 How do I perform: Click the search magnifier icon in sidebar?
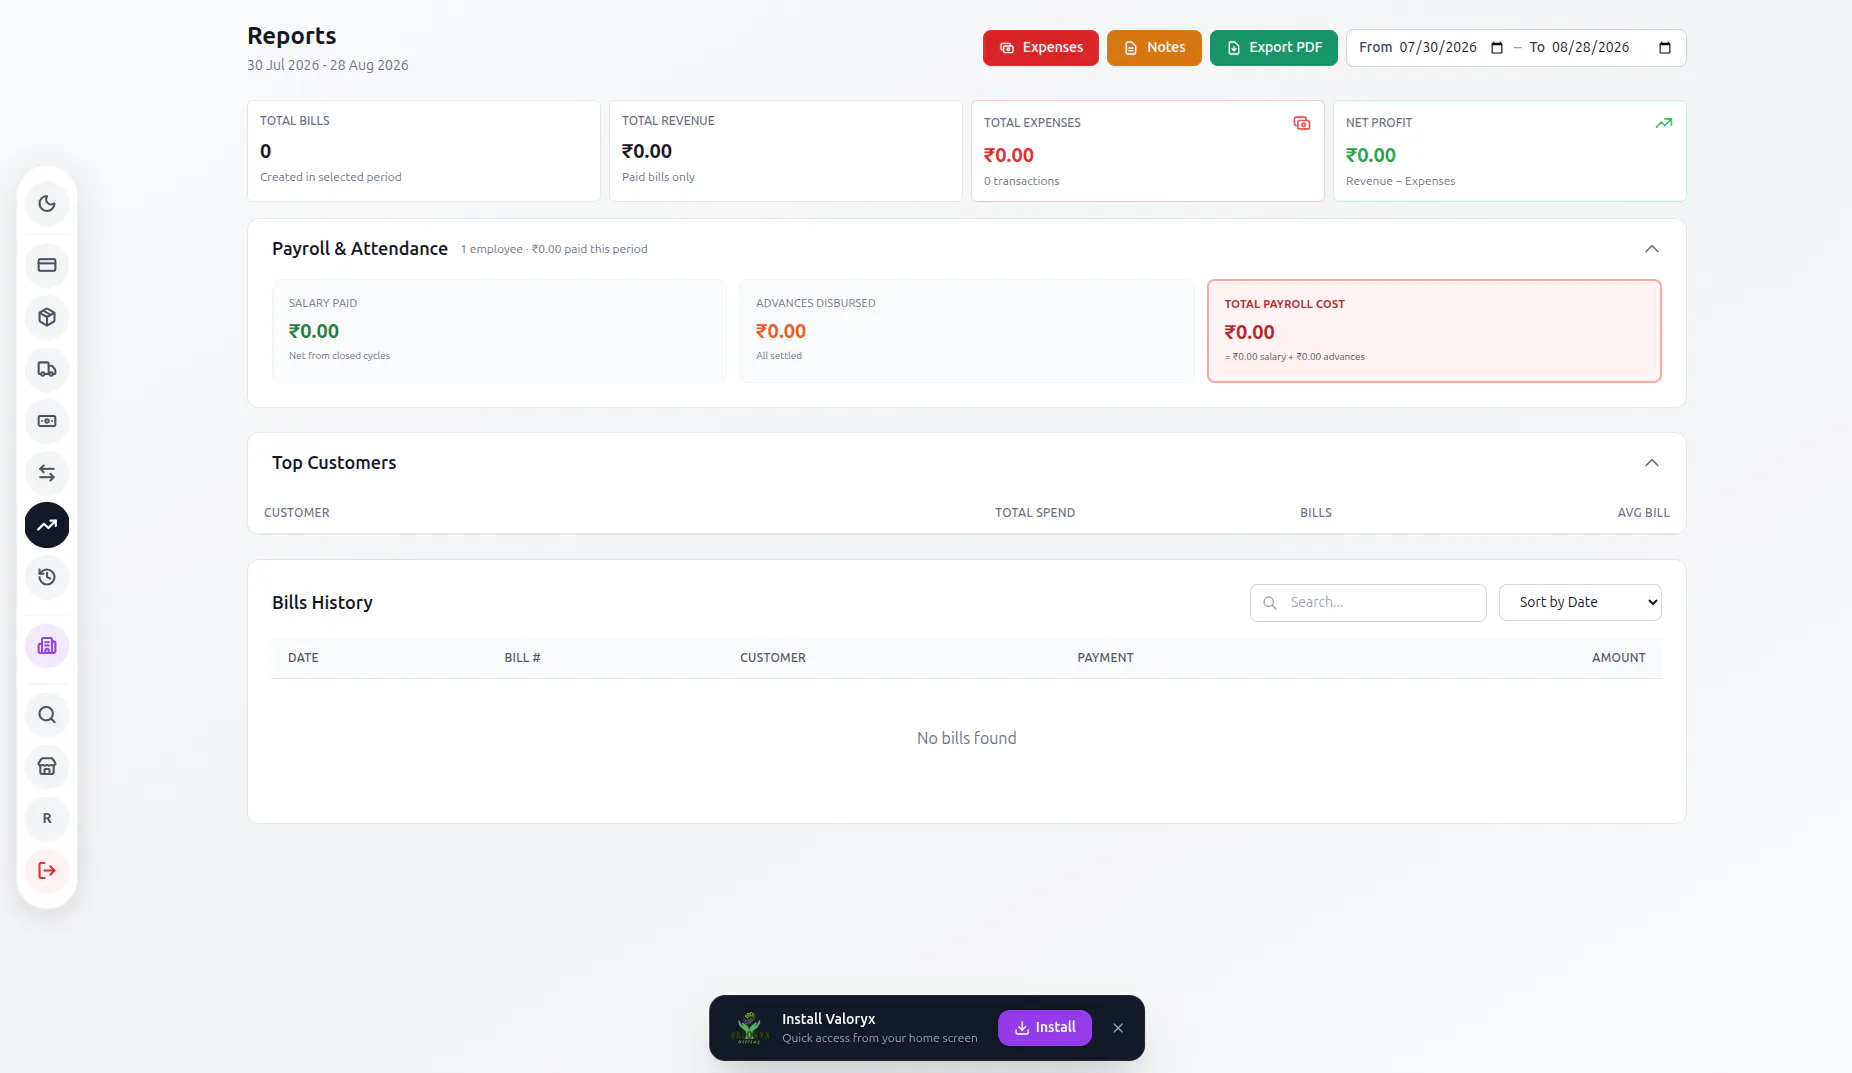[47, 715]
